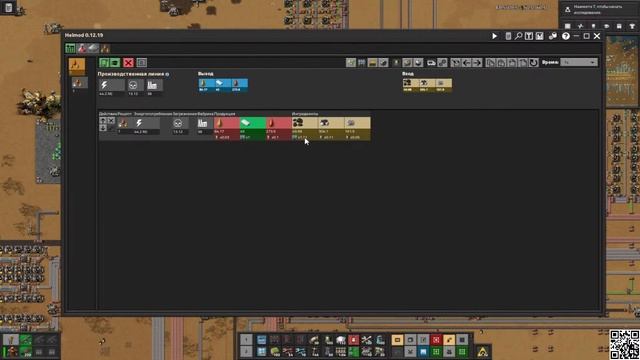The height and width of the screenshot is (360, 640).
Task: Click the left arrow toolbar icon
Action: (x=466, y=62)
